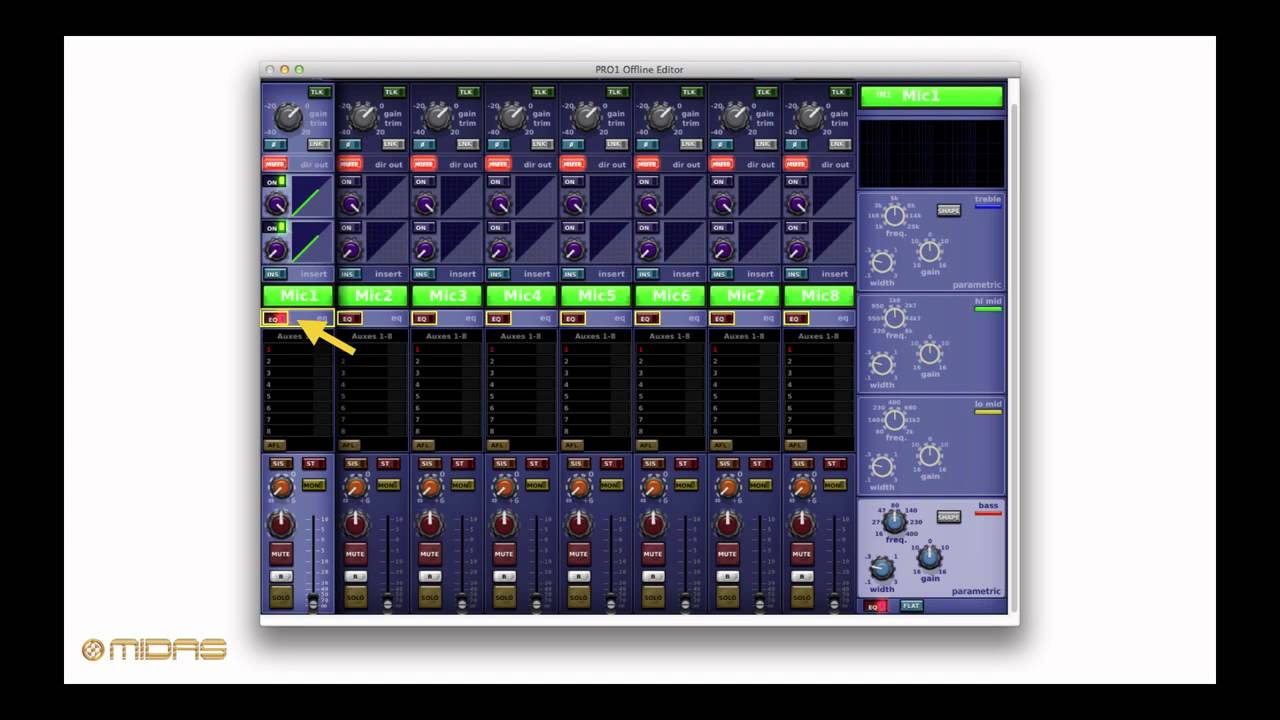Click the bass width knob in EQ panel
This screenshot has width=1280, height=720.
pos(881,569)
